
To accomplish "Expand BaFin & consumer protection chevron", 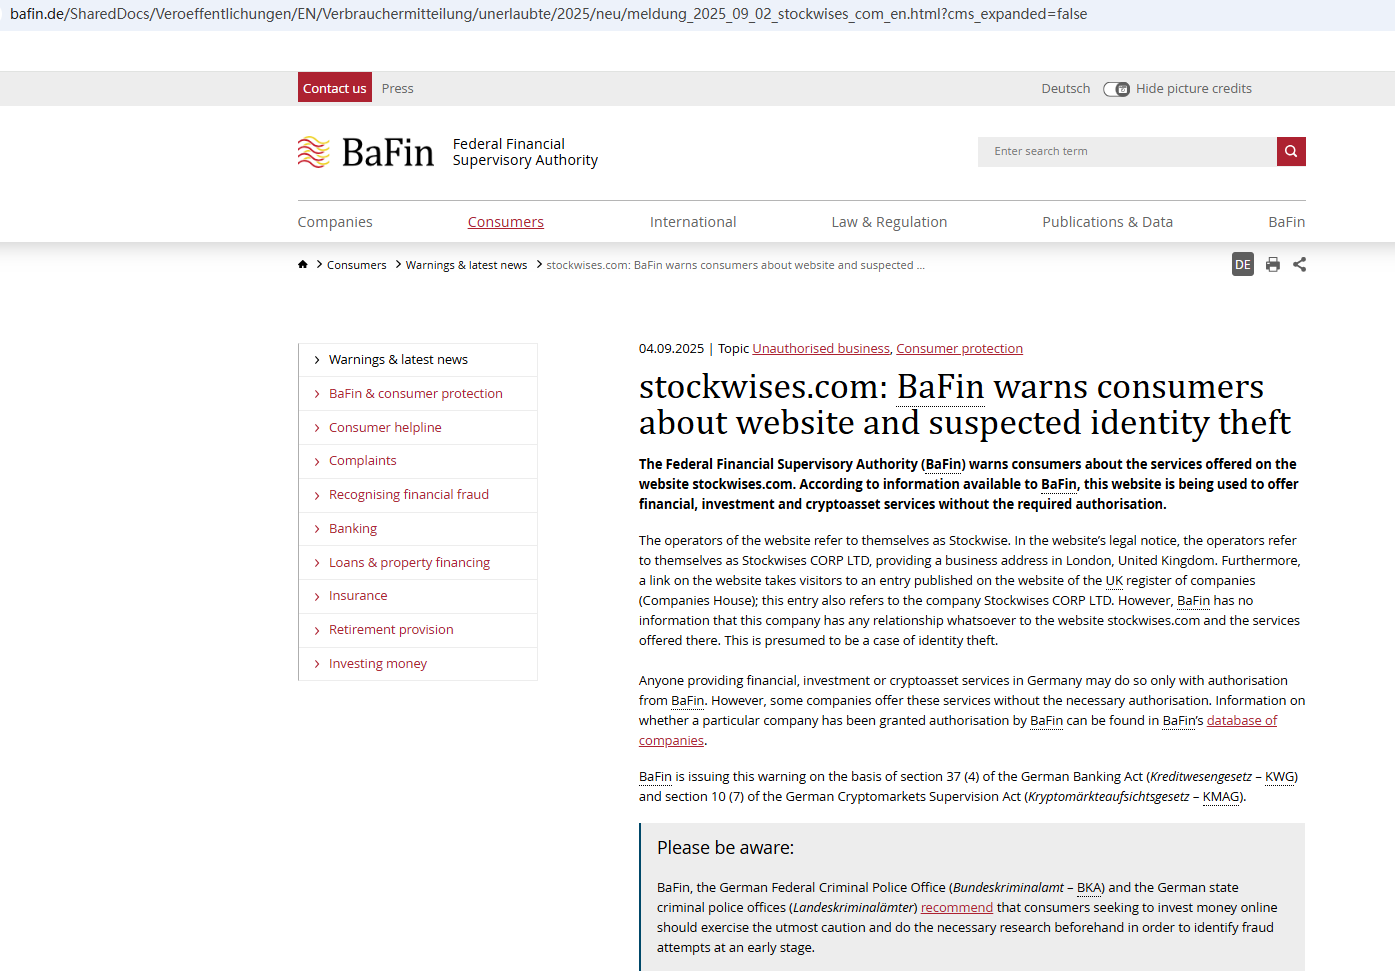I will tap(317, 394).
